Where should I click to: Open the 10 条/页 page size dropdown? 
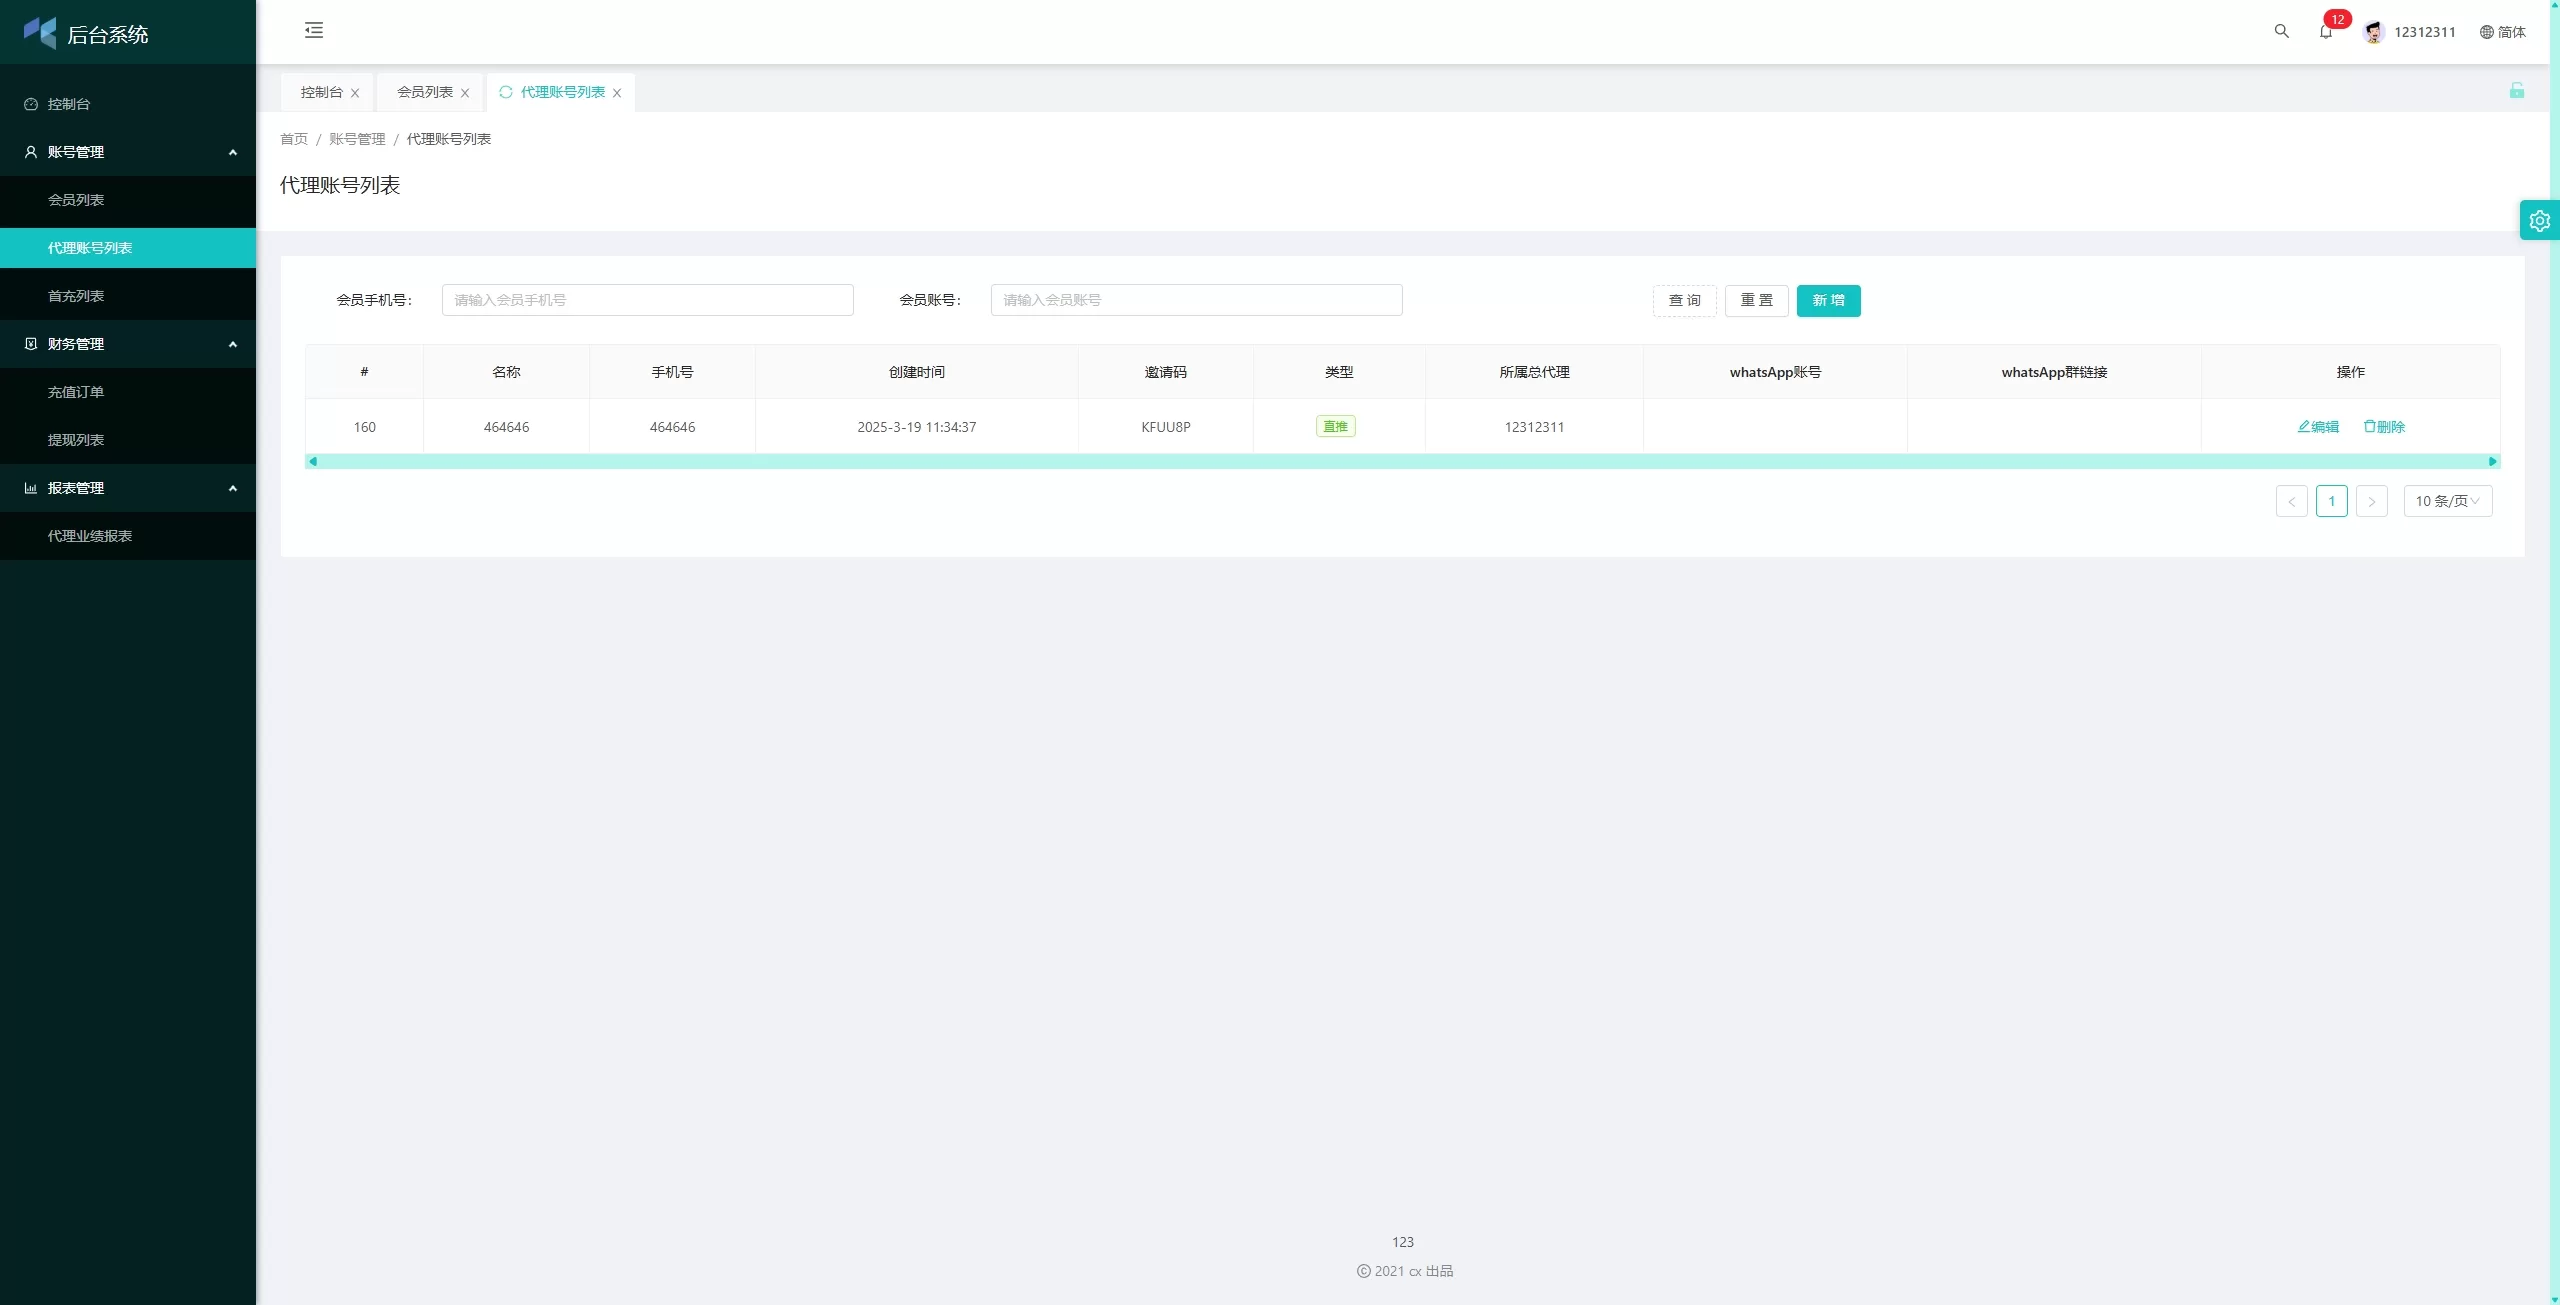click(2447, 501)
